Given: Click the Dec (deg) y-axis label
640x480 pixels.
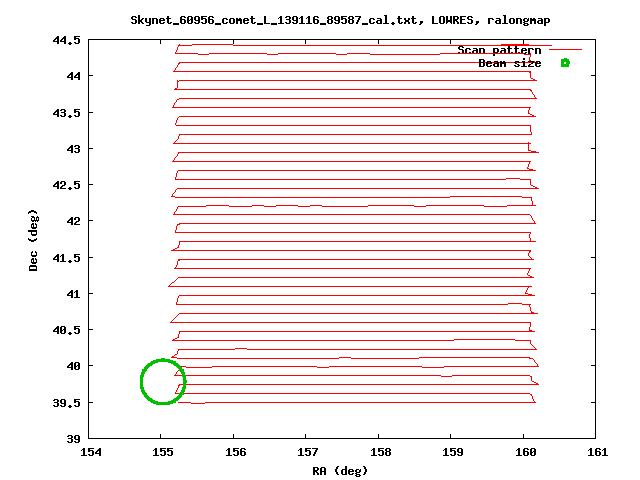Looking at the screenshot, I should [x=33, y=240].
